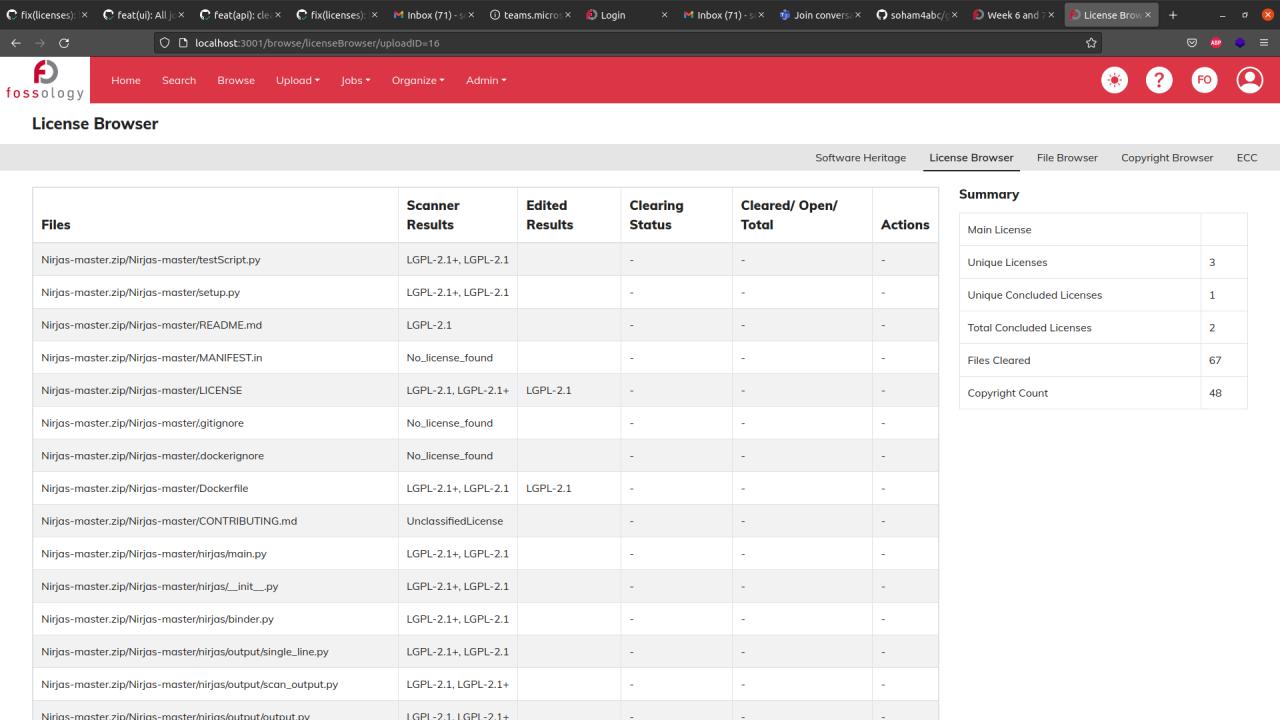
Task: Switch to the feat(api) browser tab
Action: pos(240,15)
